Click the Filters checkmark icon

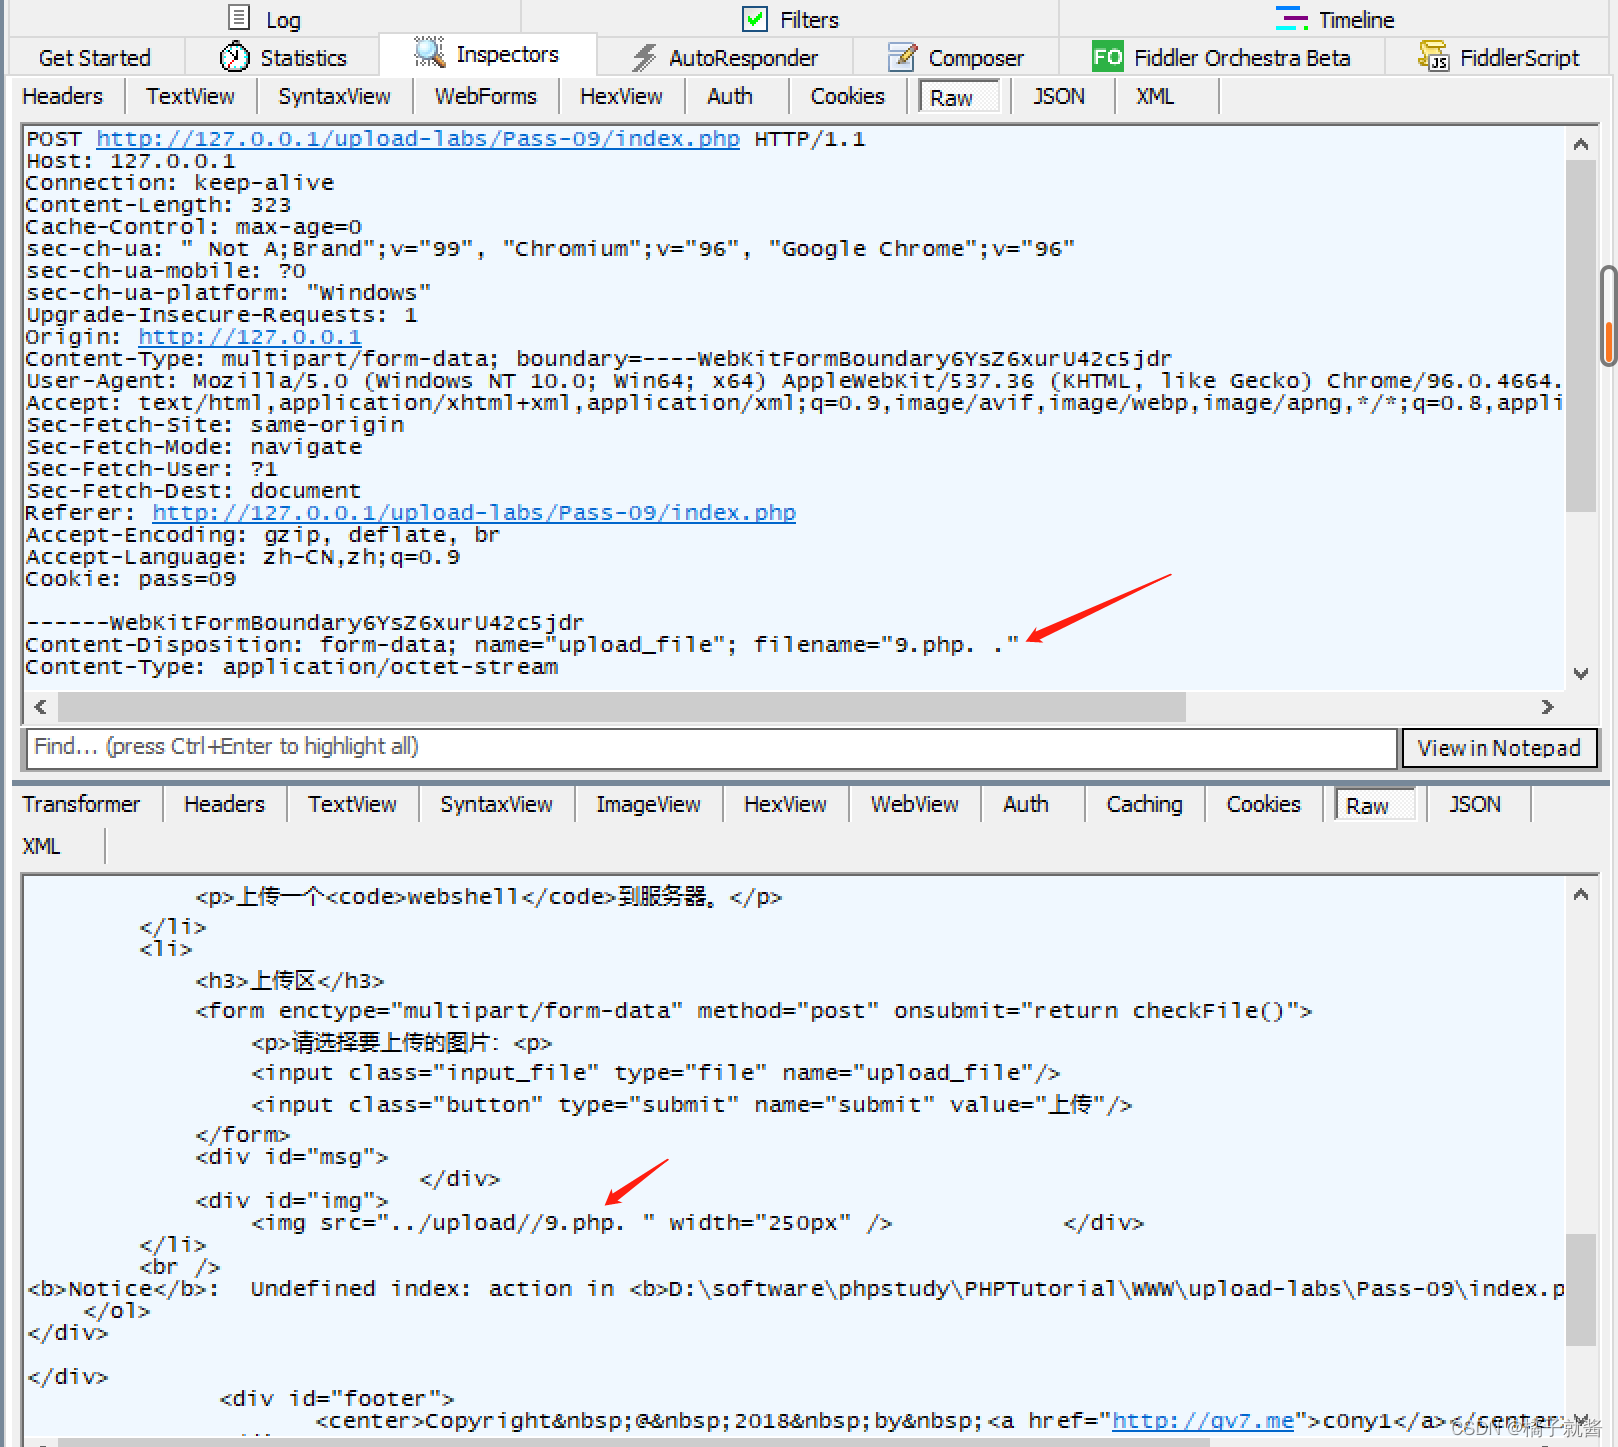coord(755,19)
